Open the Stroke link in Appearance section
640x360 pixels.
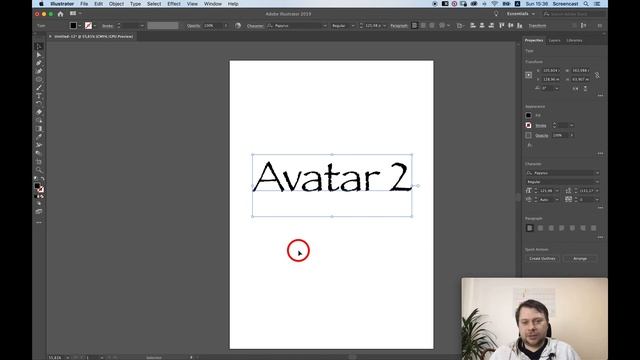coord(541,126)
